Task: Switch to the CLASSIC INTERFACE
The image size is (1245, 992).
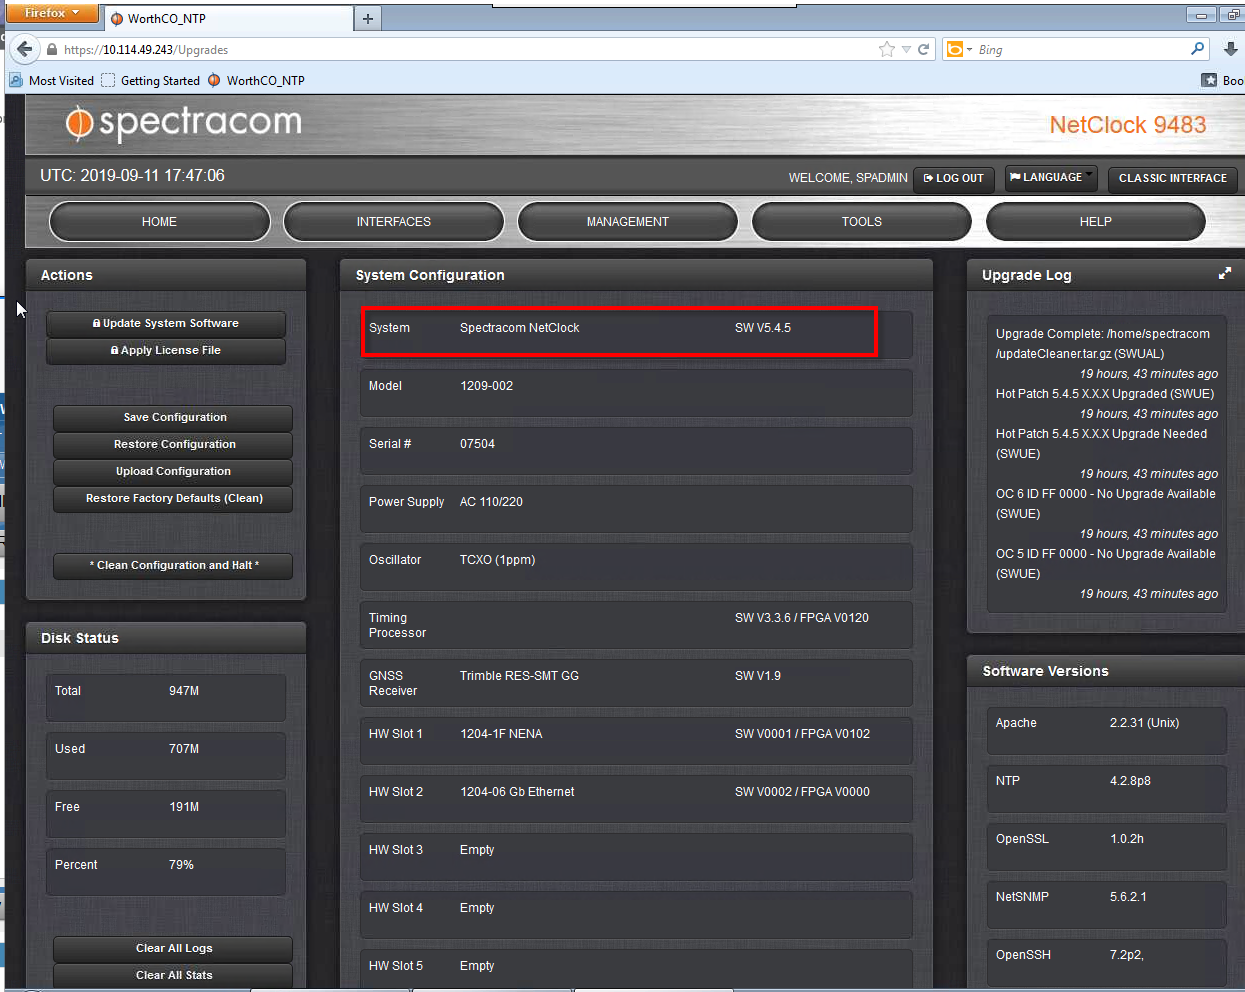Action: 1172,178
